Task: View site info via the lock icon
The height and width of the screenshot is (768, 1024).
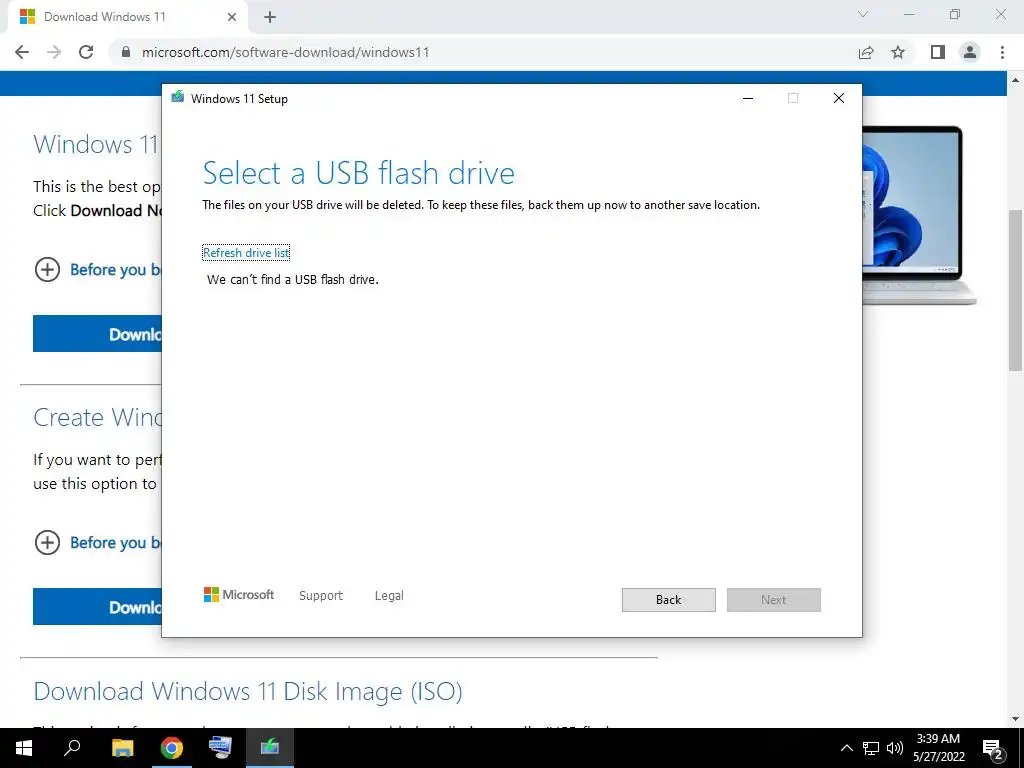Action: (127, 52)
